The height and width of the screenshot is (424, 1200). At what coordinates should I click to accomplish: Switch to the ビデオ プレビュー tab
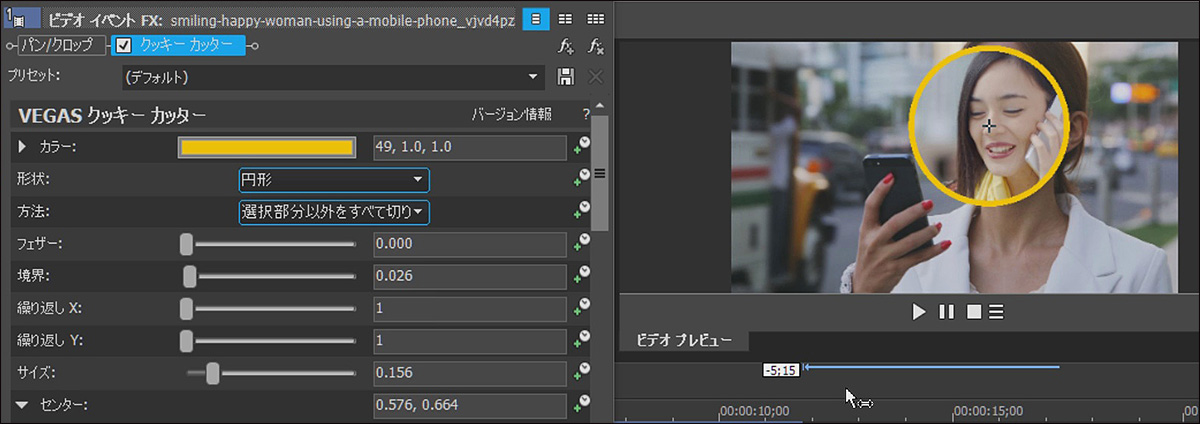point(684,341)
